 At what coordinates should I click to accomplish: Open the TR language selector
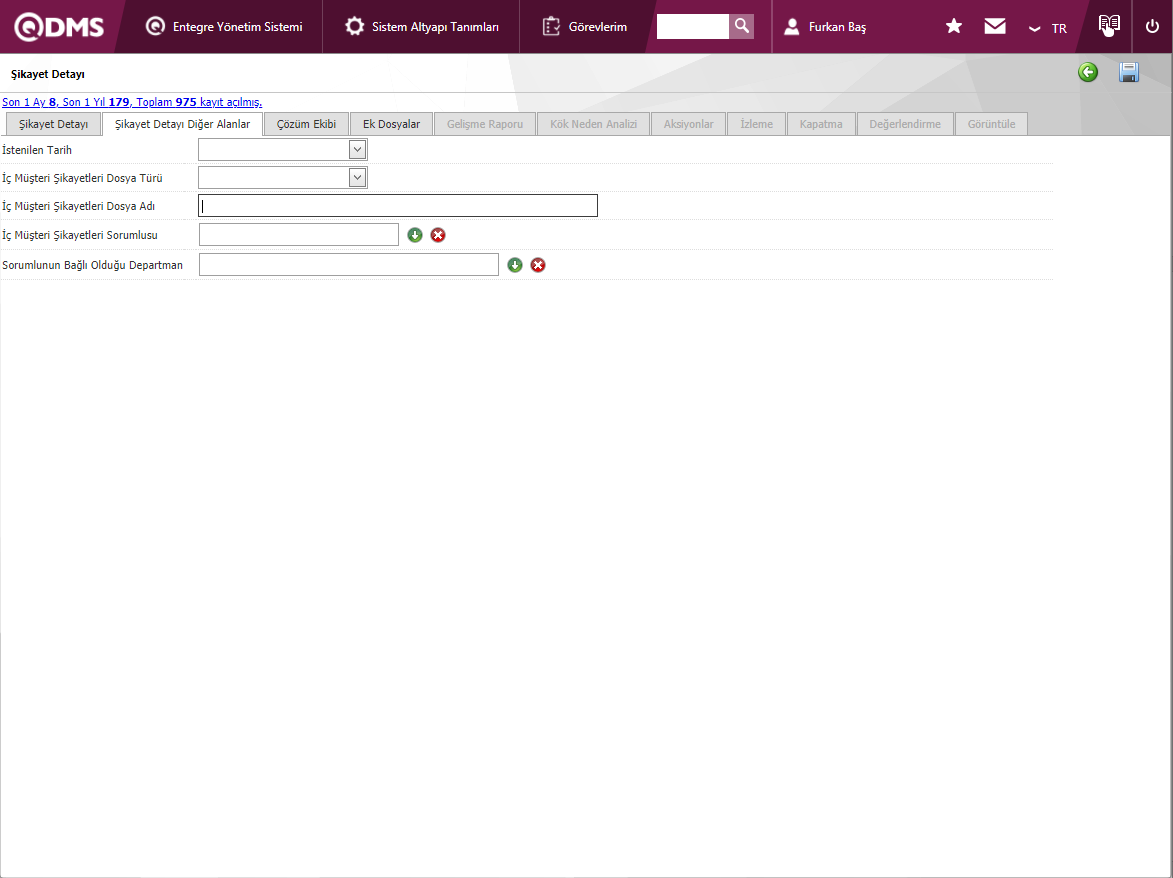tap(1048, 28)
